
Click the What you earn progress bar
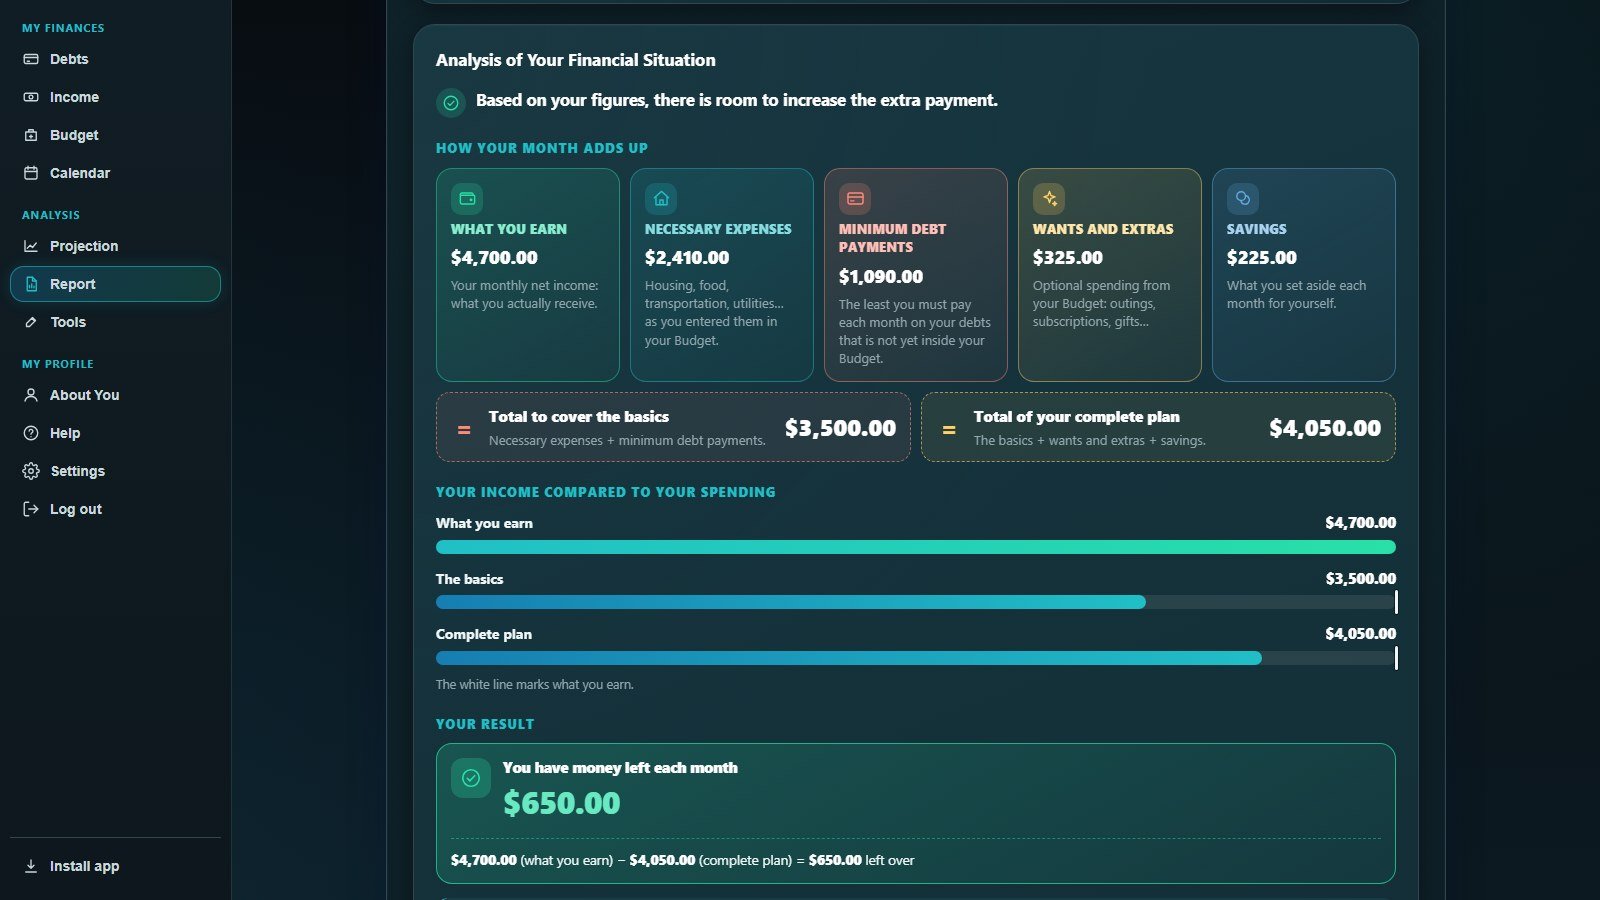[x=916, y=547]
